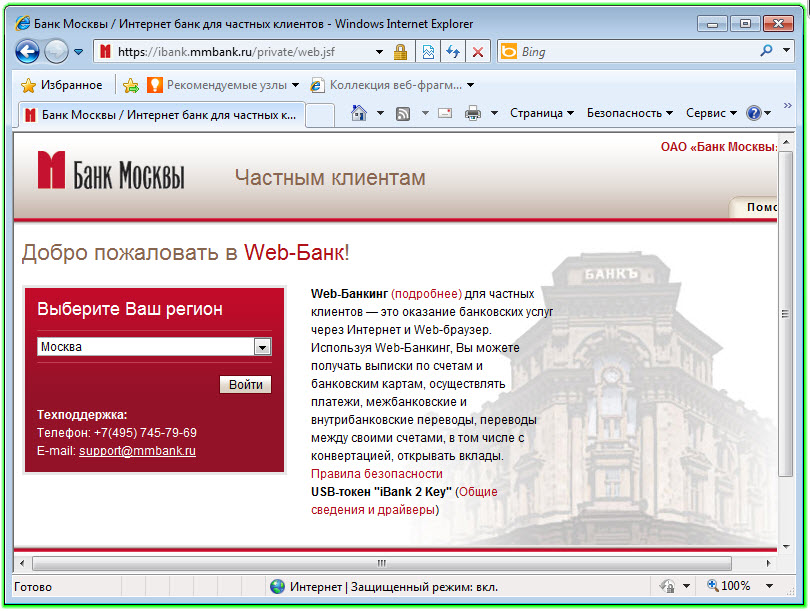Click the Read Mail envelope icon

(445, 113)
